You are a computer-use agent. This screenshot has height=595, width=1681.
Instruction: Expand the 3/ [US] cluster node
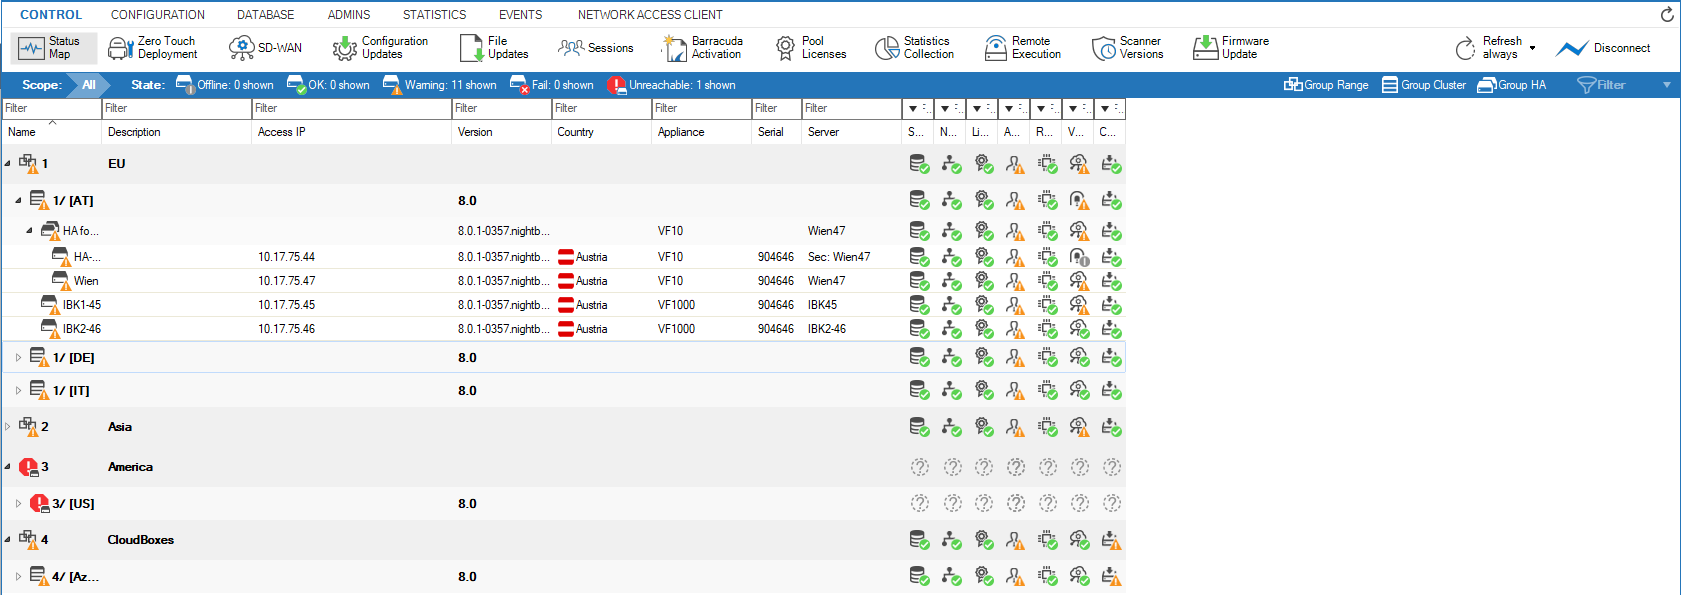(18, 503)
